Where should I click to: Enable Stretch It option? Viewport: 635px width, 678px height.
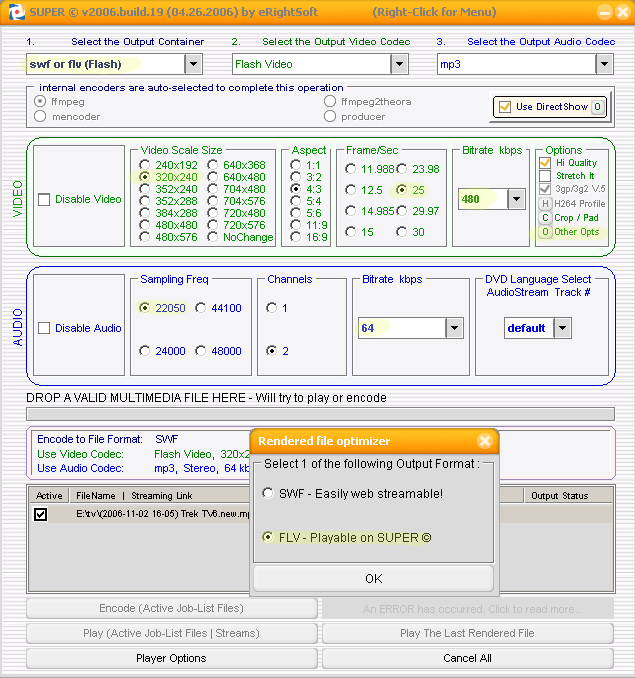545,176
